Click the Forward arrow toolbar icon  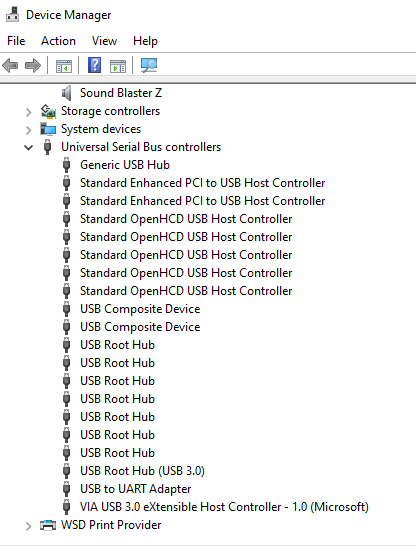pos(33,66)
